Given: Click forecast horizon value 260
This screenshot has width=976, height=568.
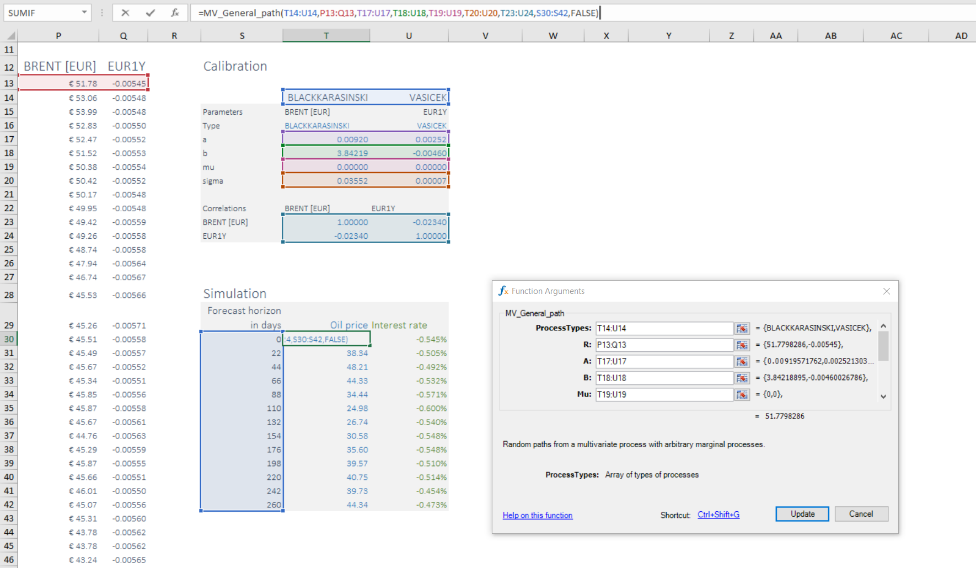Looking at the screenshot, I should pos(242,505).
